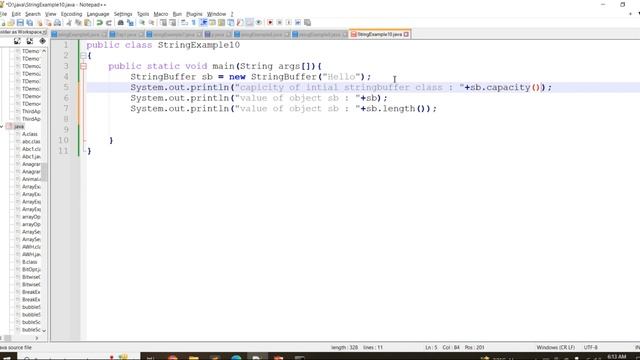Select B.class in the workspace tree
Image resolution: width=640 pixels, height=360 pixels.
coord(29,262)
